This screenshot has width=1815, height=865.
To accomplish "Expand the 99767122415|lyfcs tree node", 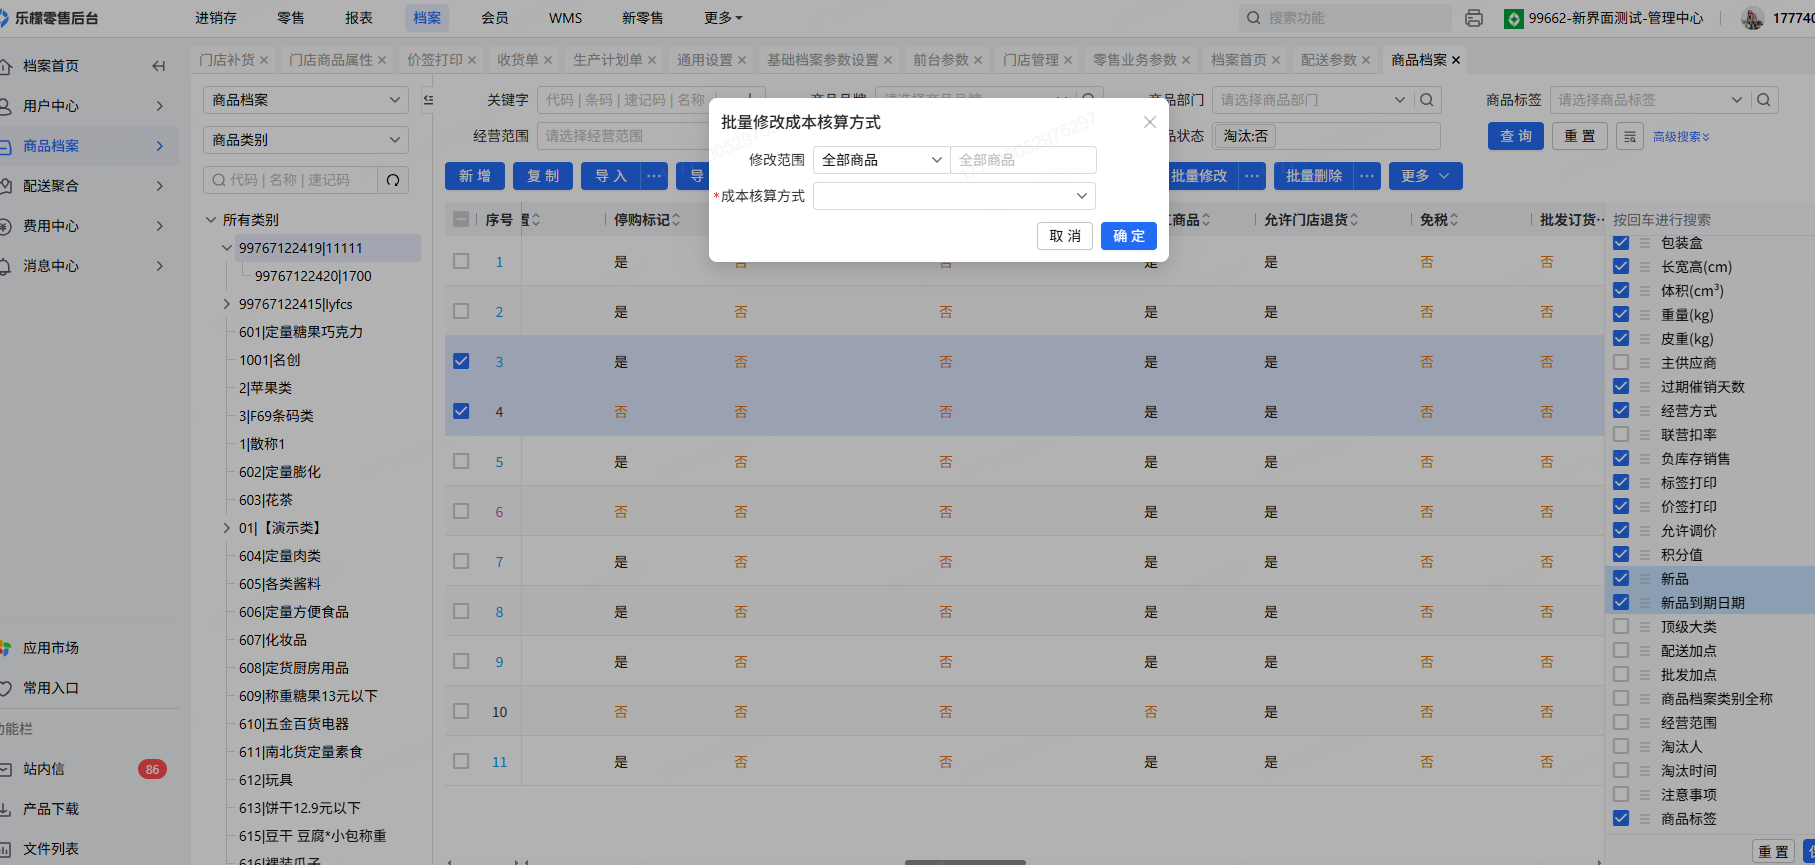I will tap(227, 304).
